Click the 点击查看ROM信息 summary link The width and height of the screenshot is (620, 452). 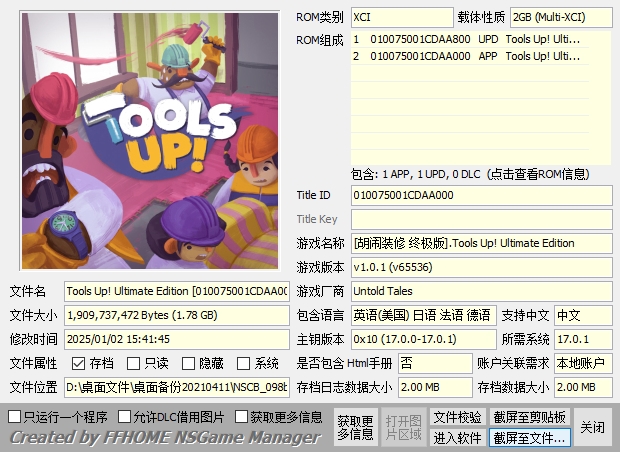481,173
